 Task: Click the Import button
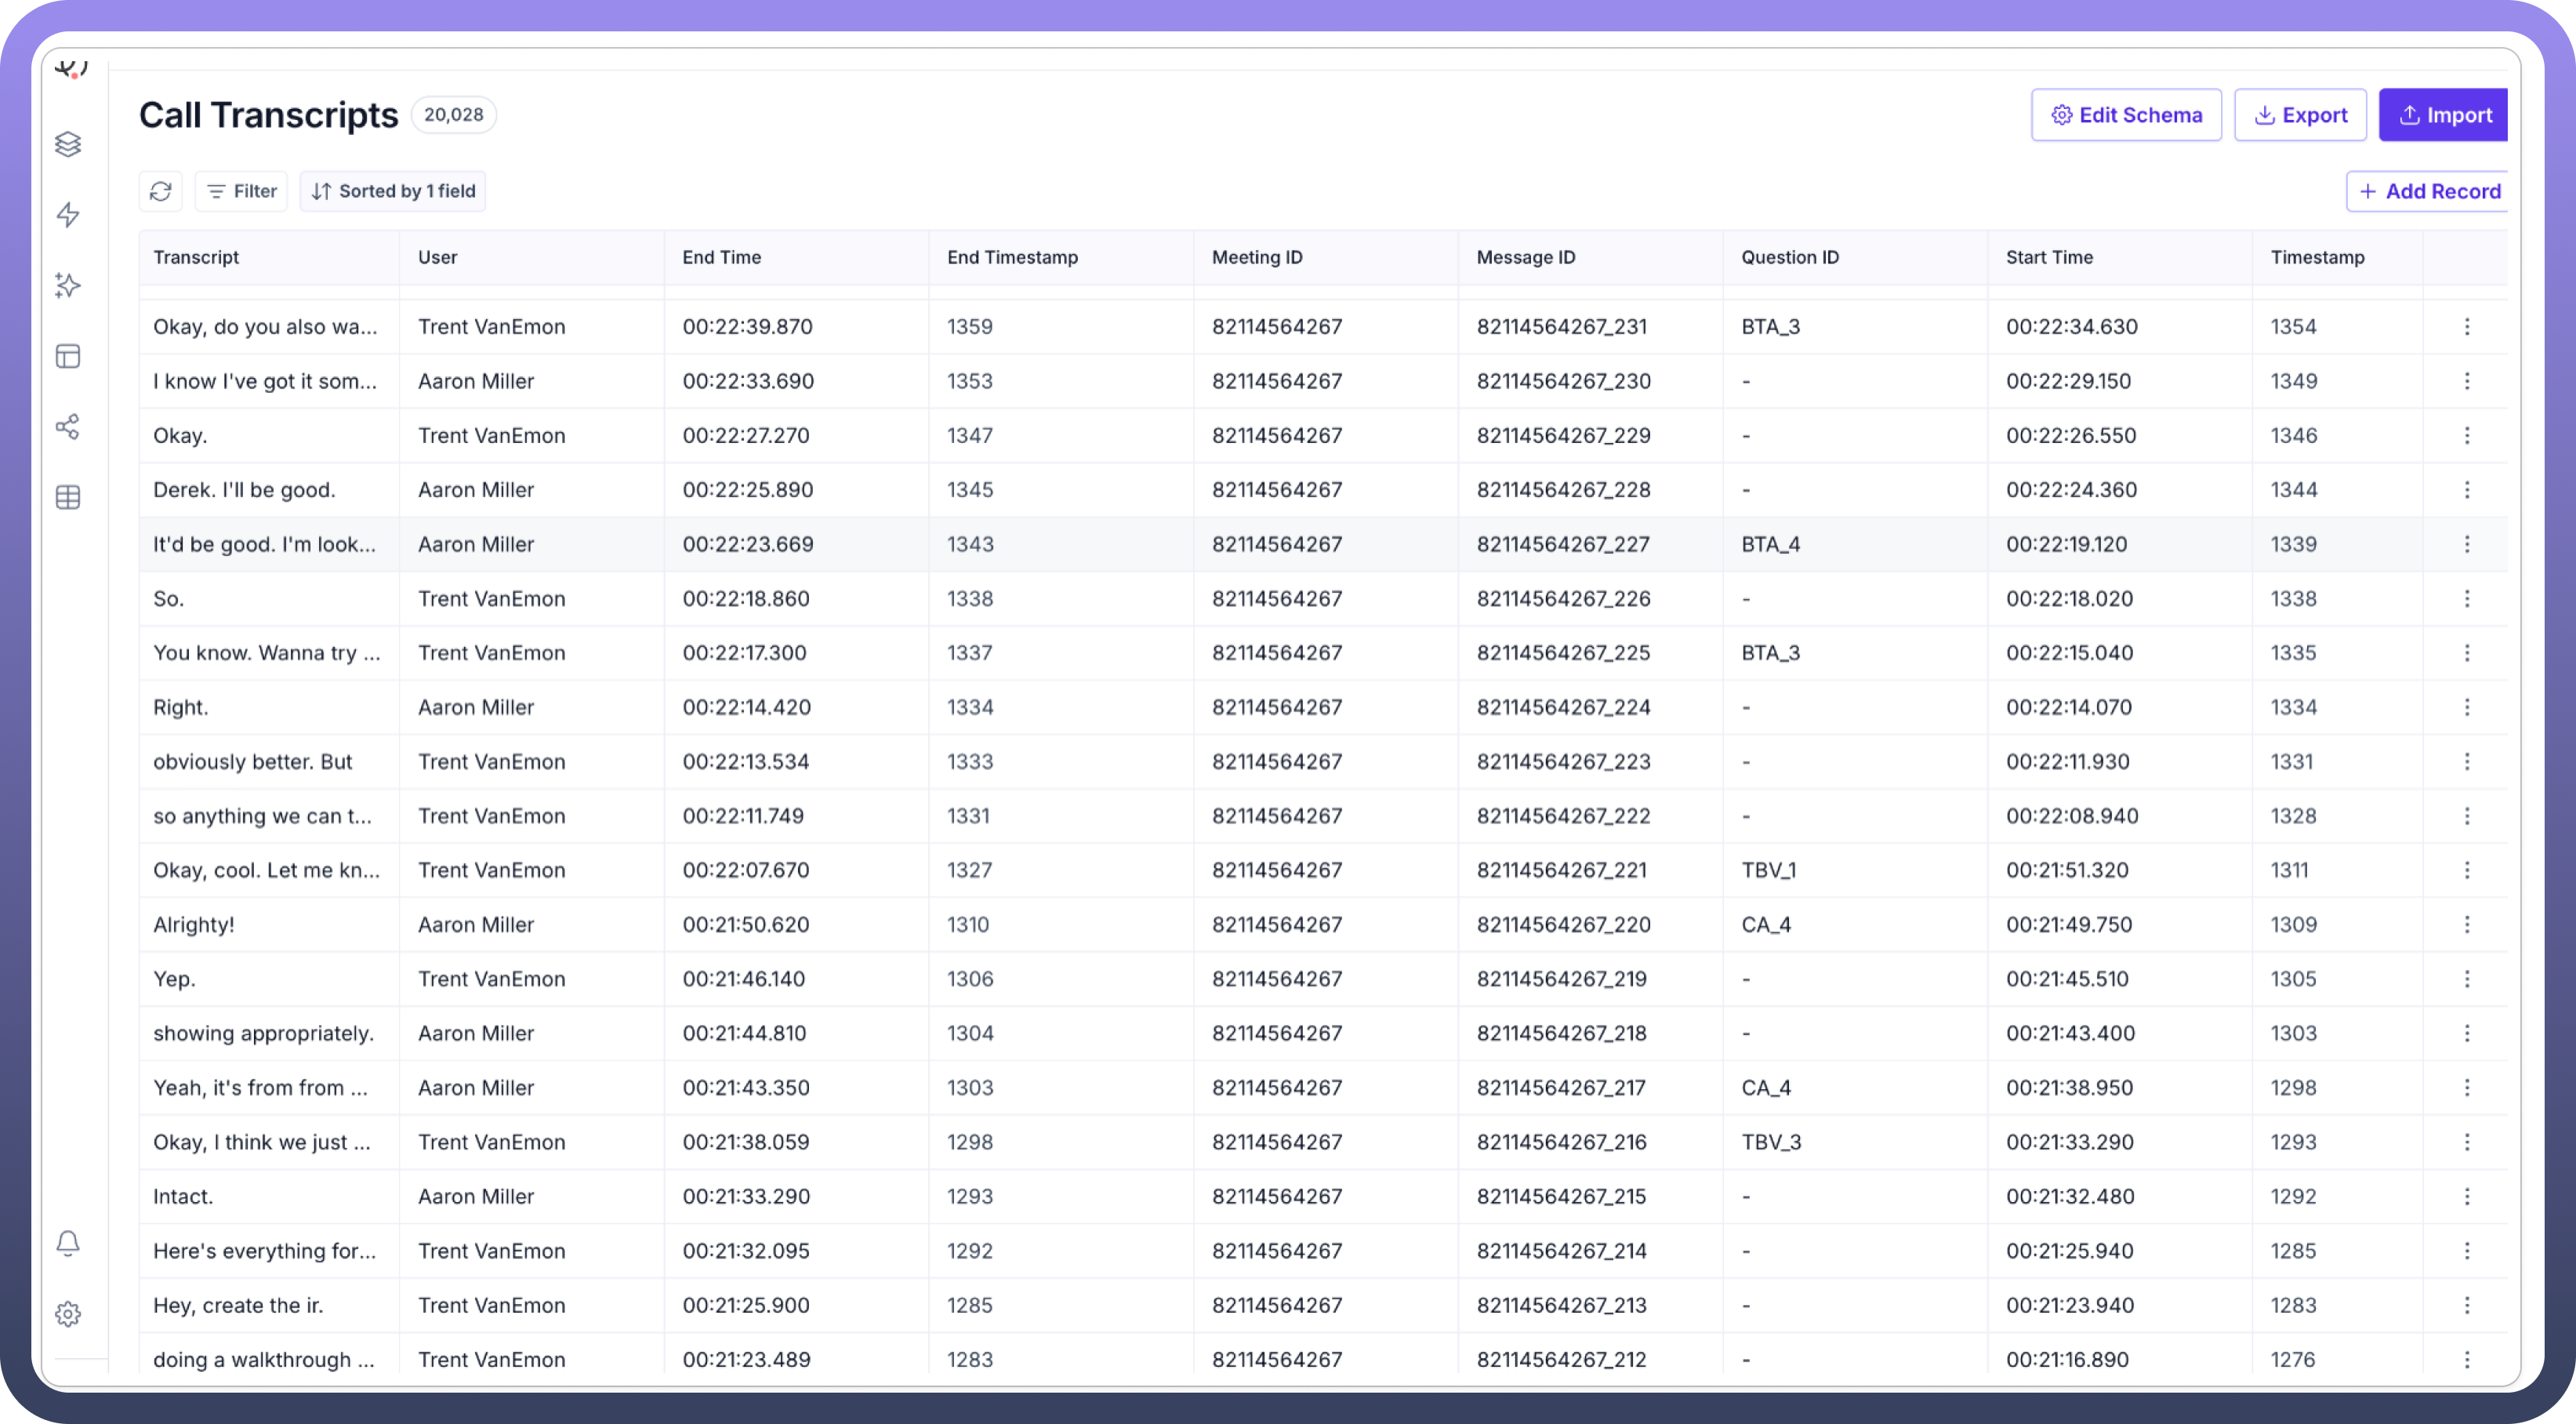[x=2444, y=115]
